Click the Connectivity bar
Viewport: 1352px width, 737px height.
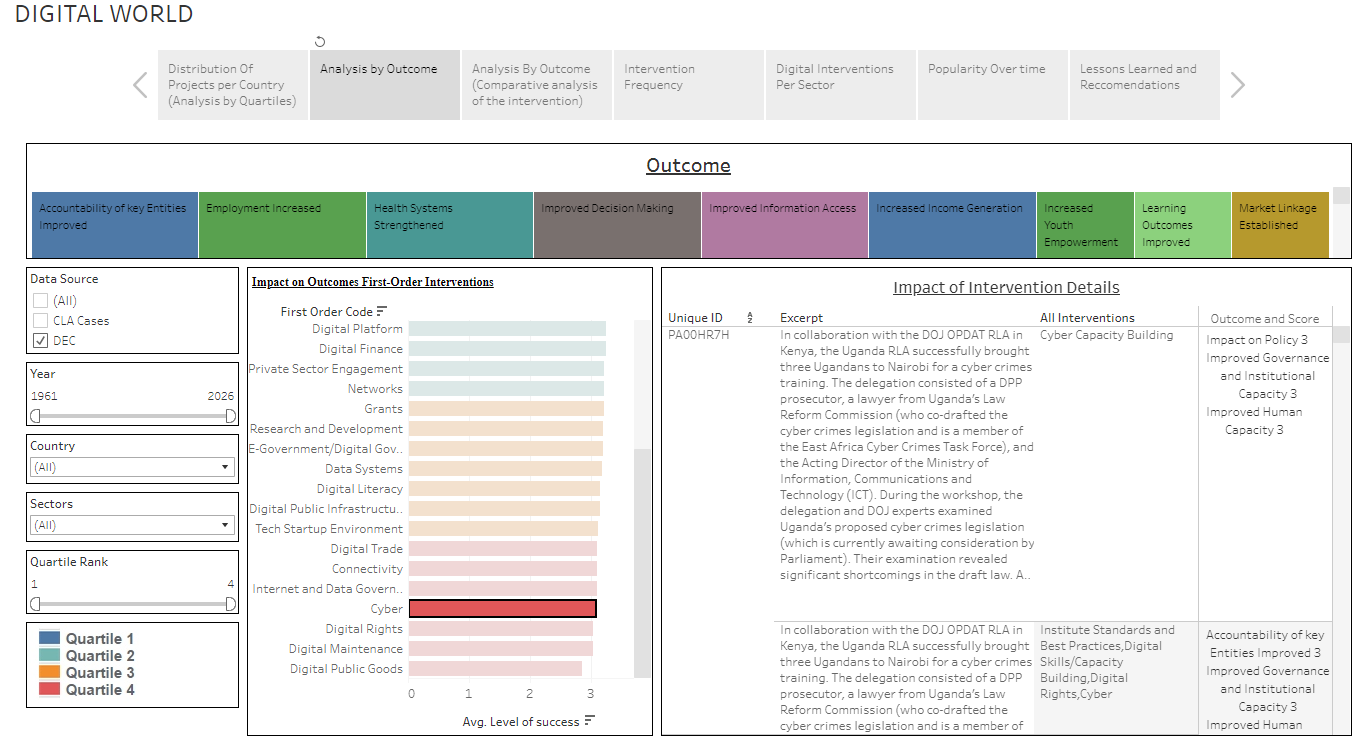pyautogui.click(x=503, y=569)
